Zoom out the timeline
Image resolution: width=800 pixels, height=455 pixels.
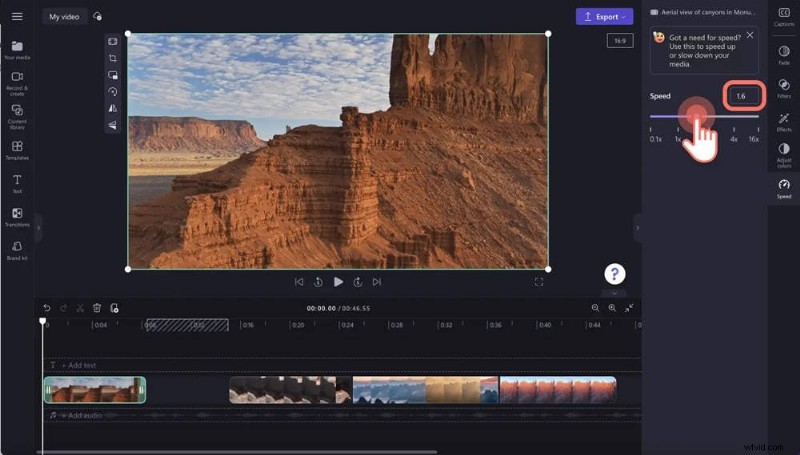(595, 308)
